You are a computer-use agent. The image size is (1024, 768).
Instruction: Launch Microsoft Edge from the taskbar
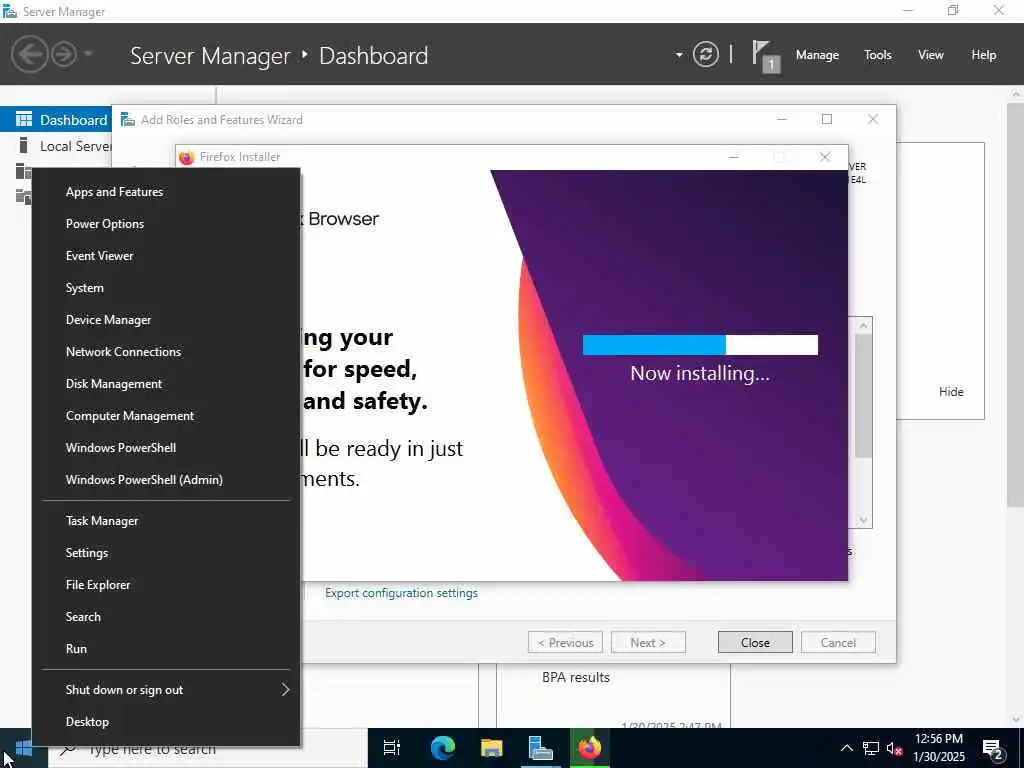(x=442, y=748)
